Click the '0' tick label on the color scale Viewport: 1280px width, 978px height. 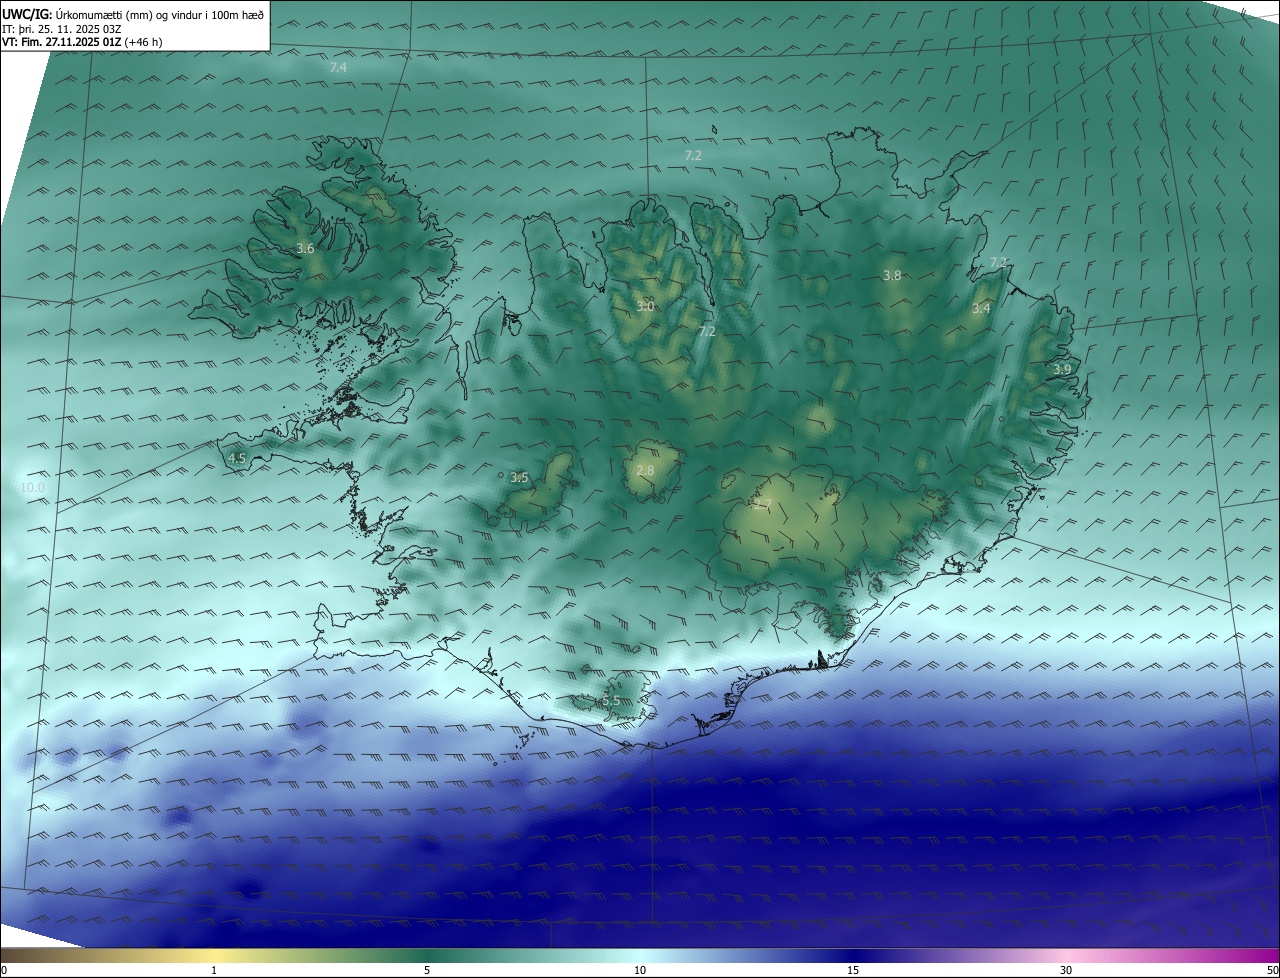coord(4,970)
